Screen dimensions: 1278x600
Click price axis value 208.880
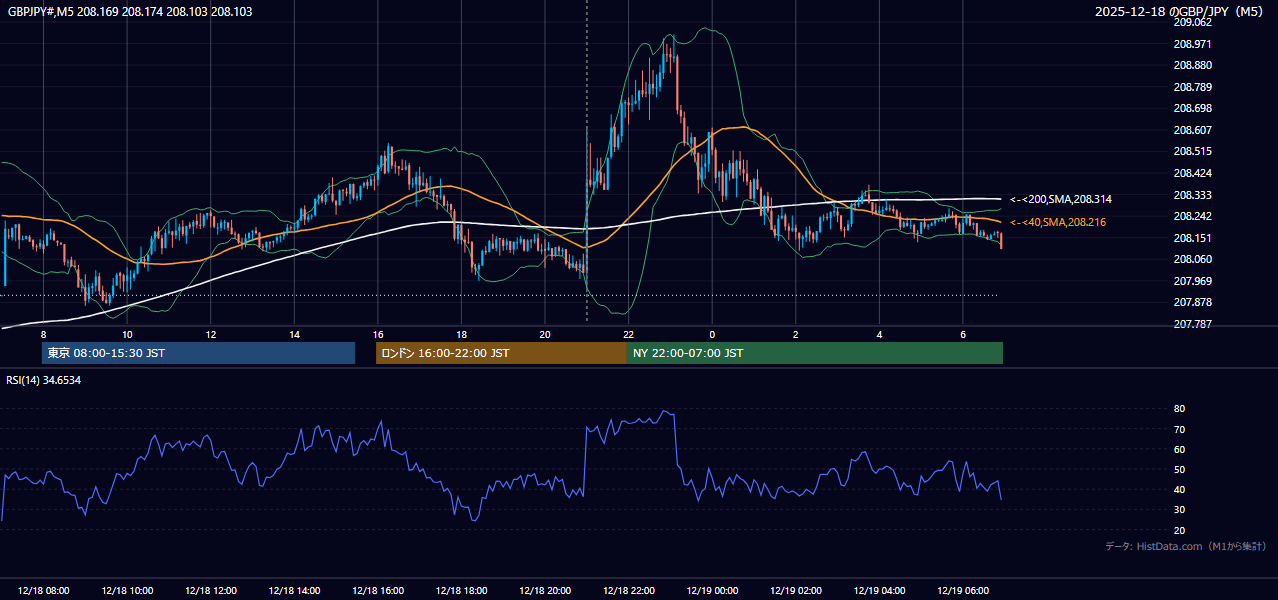[1192, 66]
